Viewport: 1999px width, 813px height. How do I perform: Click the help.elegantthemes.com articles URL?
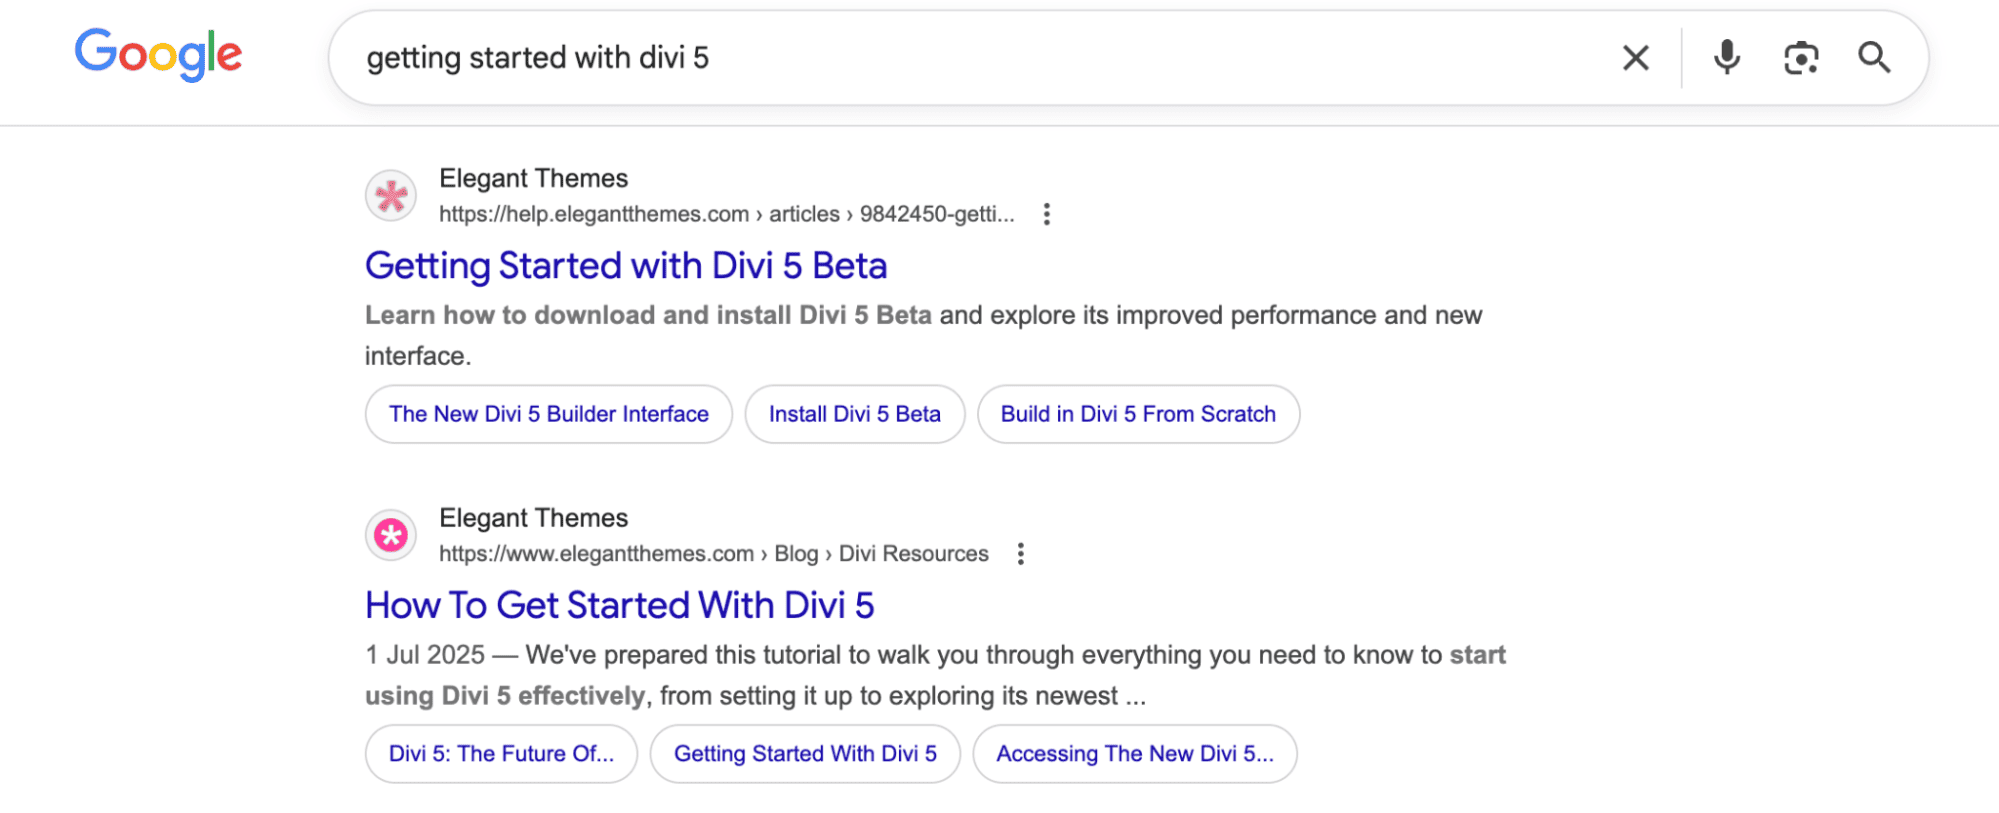[727, 214]
